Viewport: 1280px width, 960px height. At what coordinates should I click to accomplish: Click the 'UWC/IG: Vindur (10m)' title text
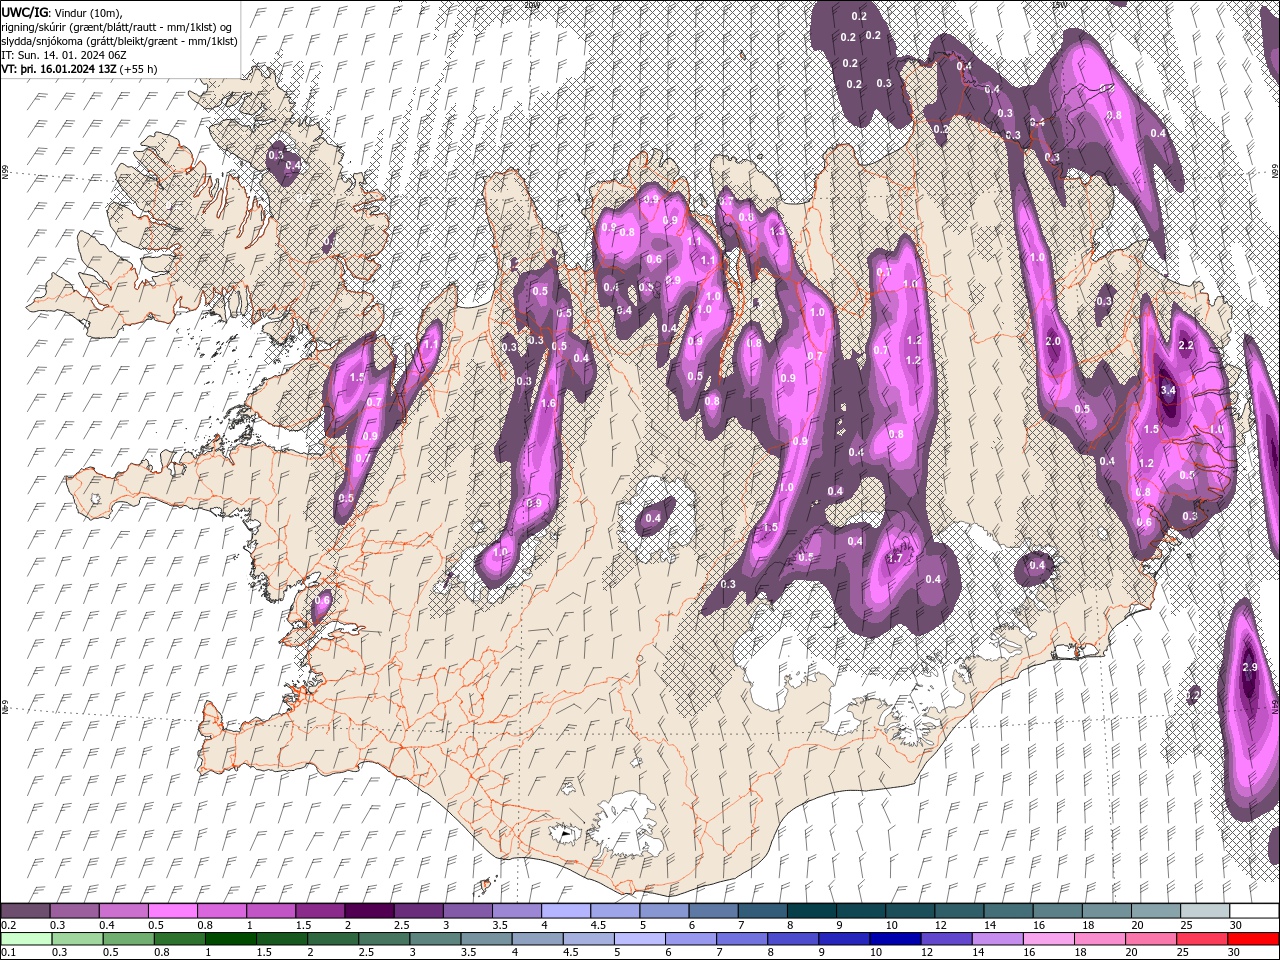(x=62, y=12)
